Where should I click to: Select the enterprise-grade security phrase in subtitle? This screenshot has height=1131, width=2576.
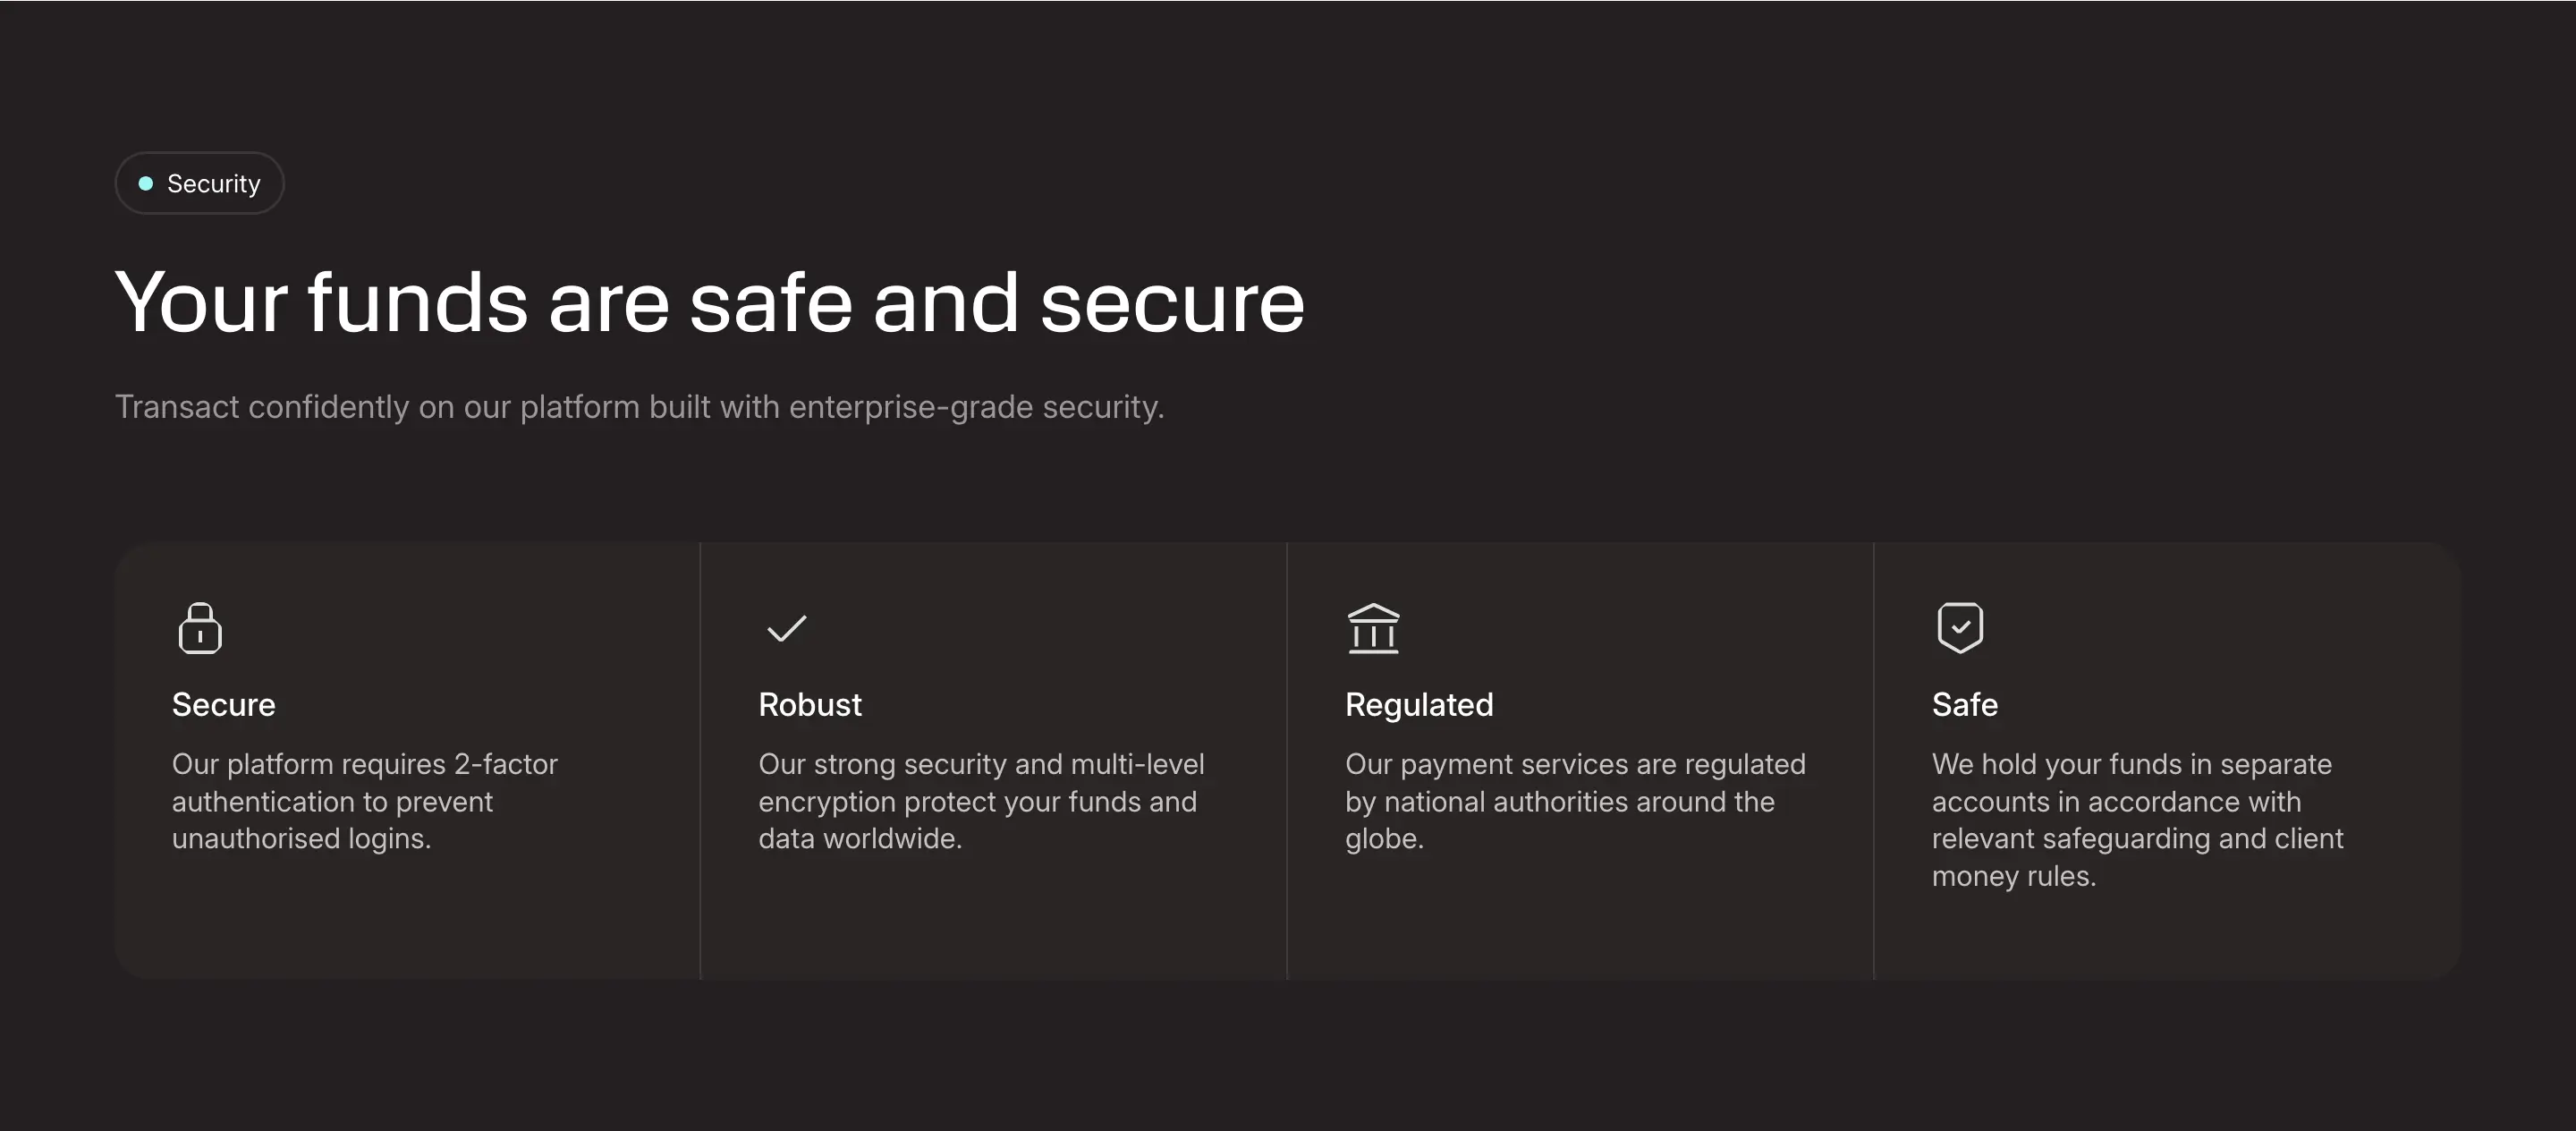pos(976,407)
